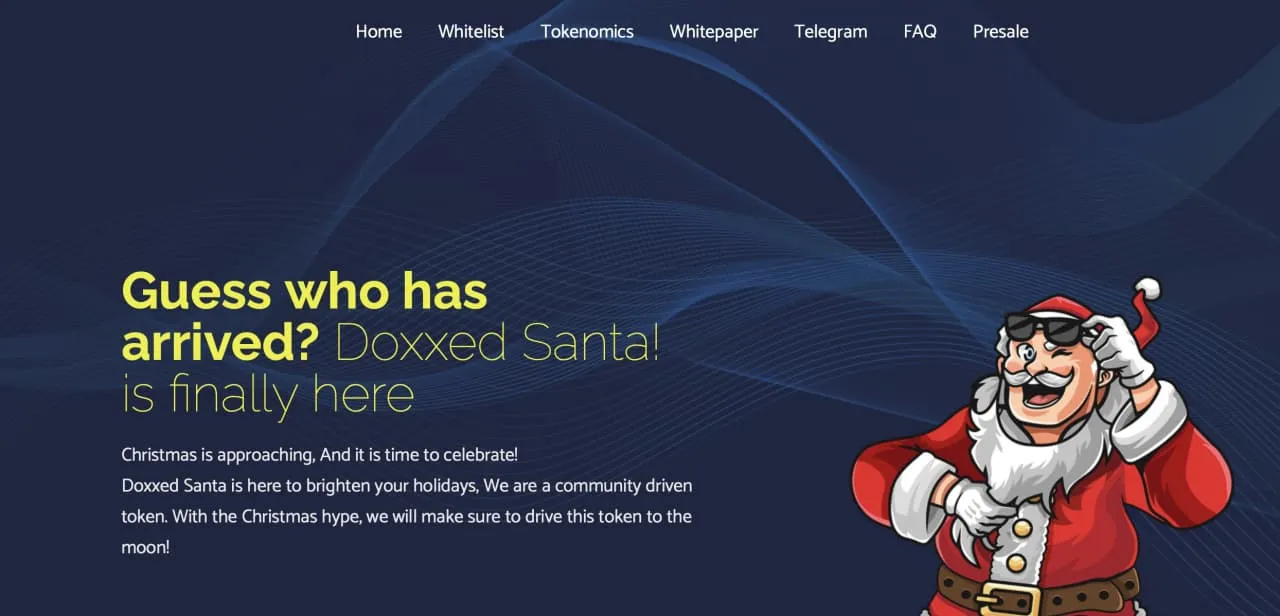The height and width of the screenshot is (616, 1280).
Task: Select FAQ in the top menu
Action: click(x=920, y=31)
